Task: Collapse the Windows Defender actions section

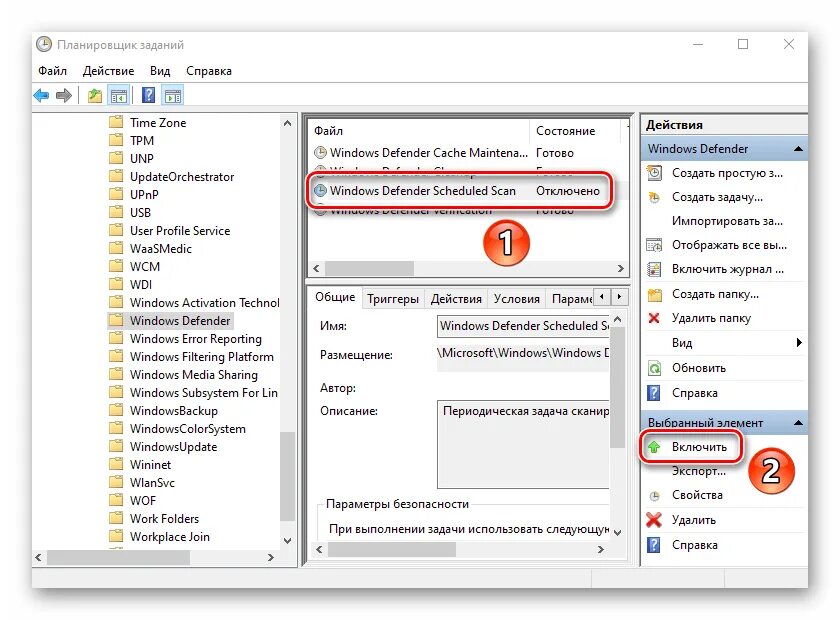Action: click(798, 148)
